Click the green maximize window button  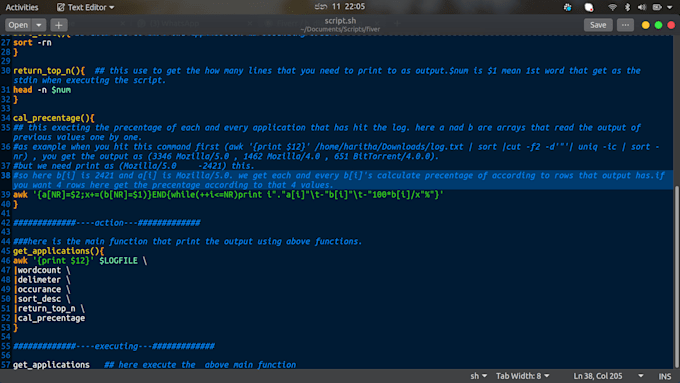coord(658,25)
